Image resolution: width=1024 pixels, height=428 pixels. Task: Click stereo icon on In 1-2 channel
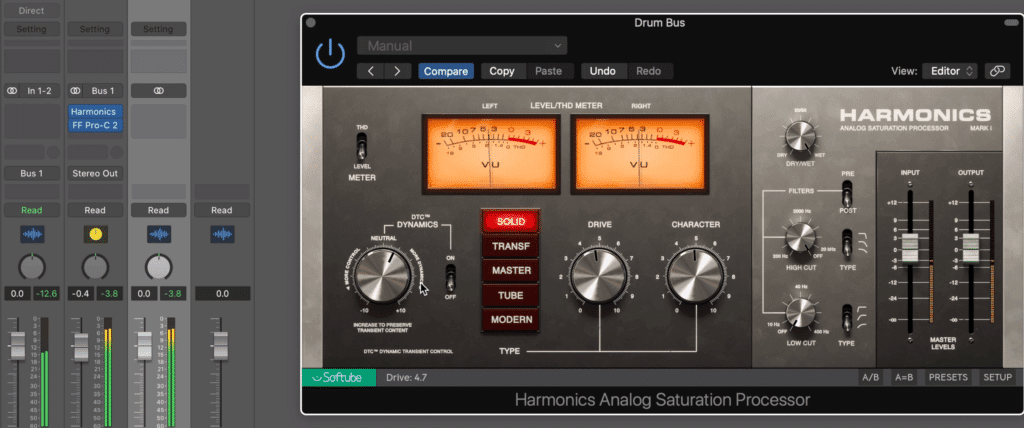pos(12,91)
